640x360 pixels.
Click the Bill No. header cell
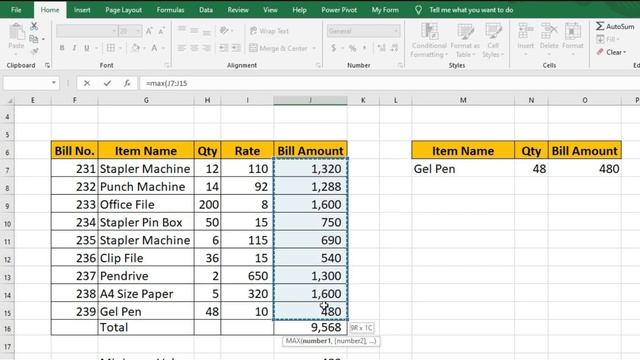click(x=74, y=151)
